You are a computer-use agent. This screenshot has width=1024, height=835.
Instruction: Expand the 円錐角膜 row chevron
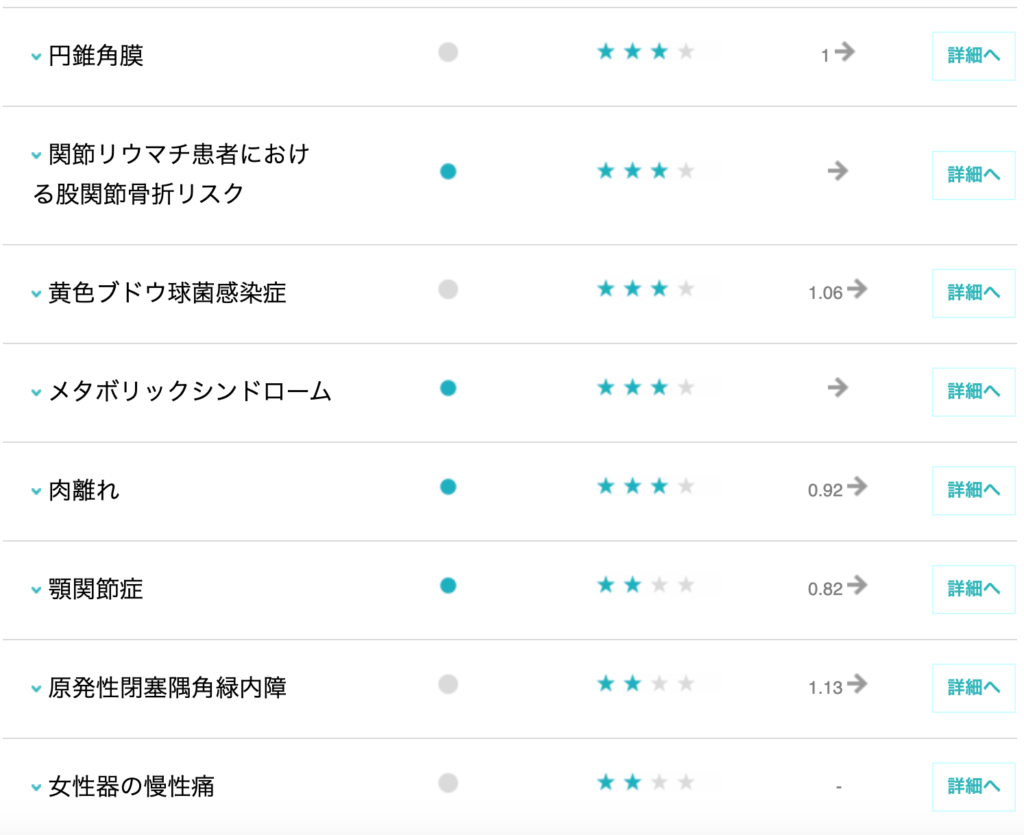(36, 57)
